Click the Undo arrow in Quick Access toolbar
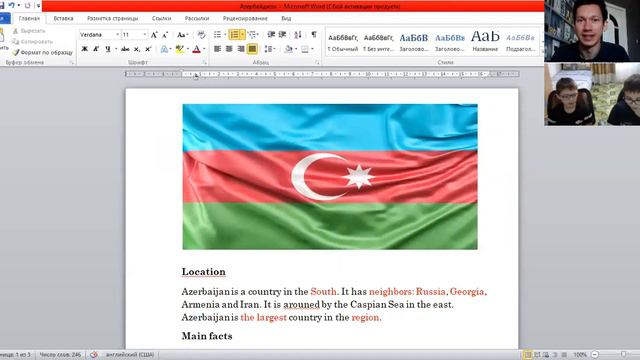Image resolution: width=640 pixels, height=360 pixels. pos(11,5)
